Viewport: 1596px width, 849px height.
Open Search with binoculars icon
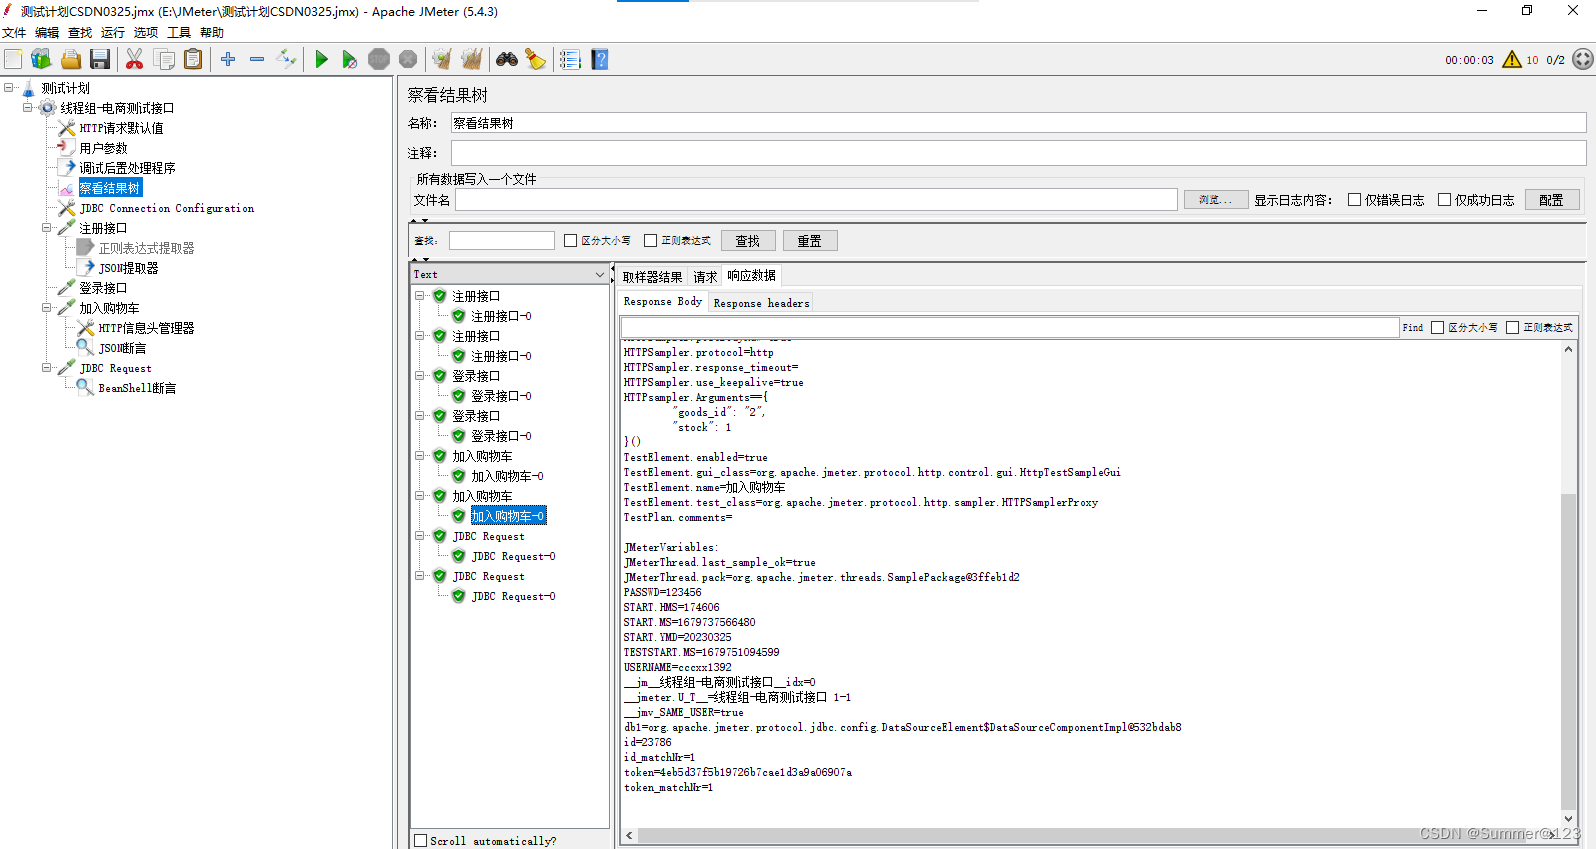tap(507, 60)
